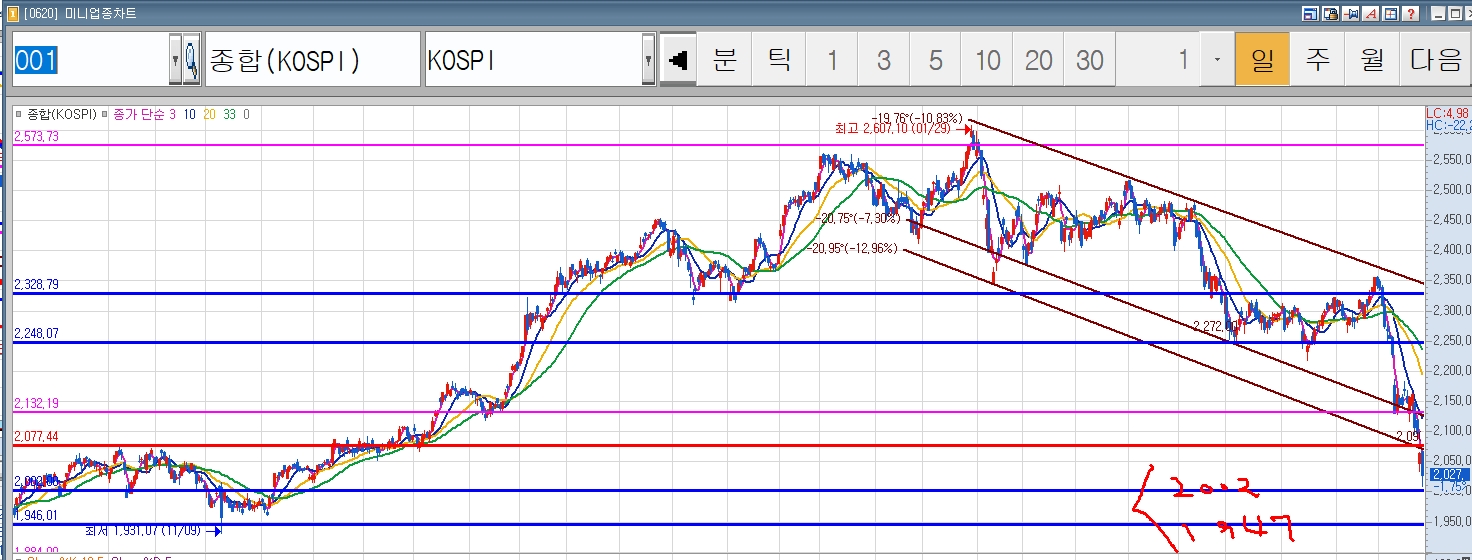Image resolution: width=1472 pixels, height=560 pixels.
Task: Minimize the 미니업종차트 window
Action: pos(1438,14)
